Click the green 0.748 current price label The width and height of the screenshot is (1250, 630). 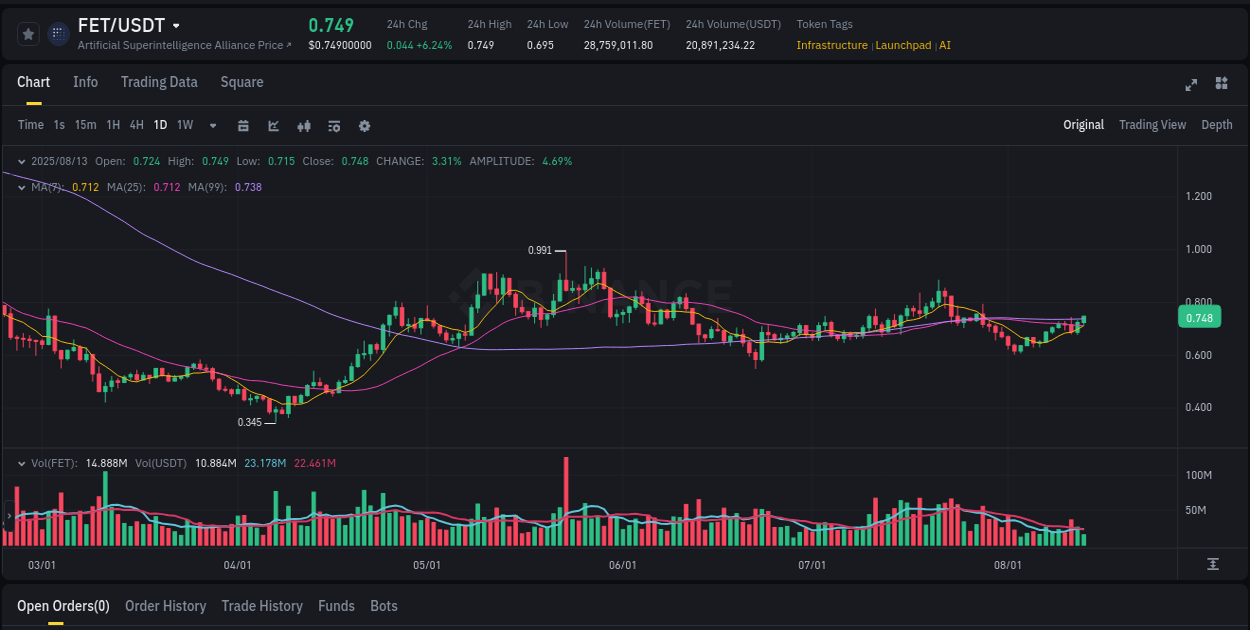[x=1199, y=317]
